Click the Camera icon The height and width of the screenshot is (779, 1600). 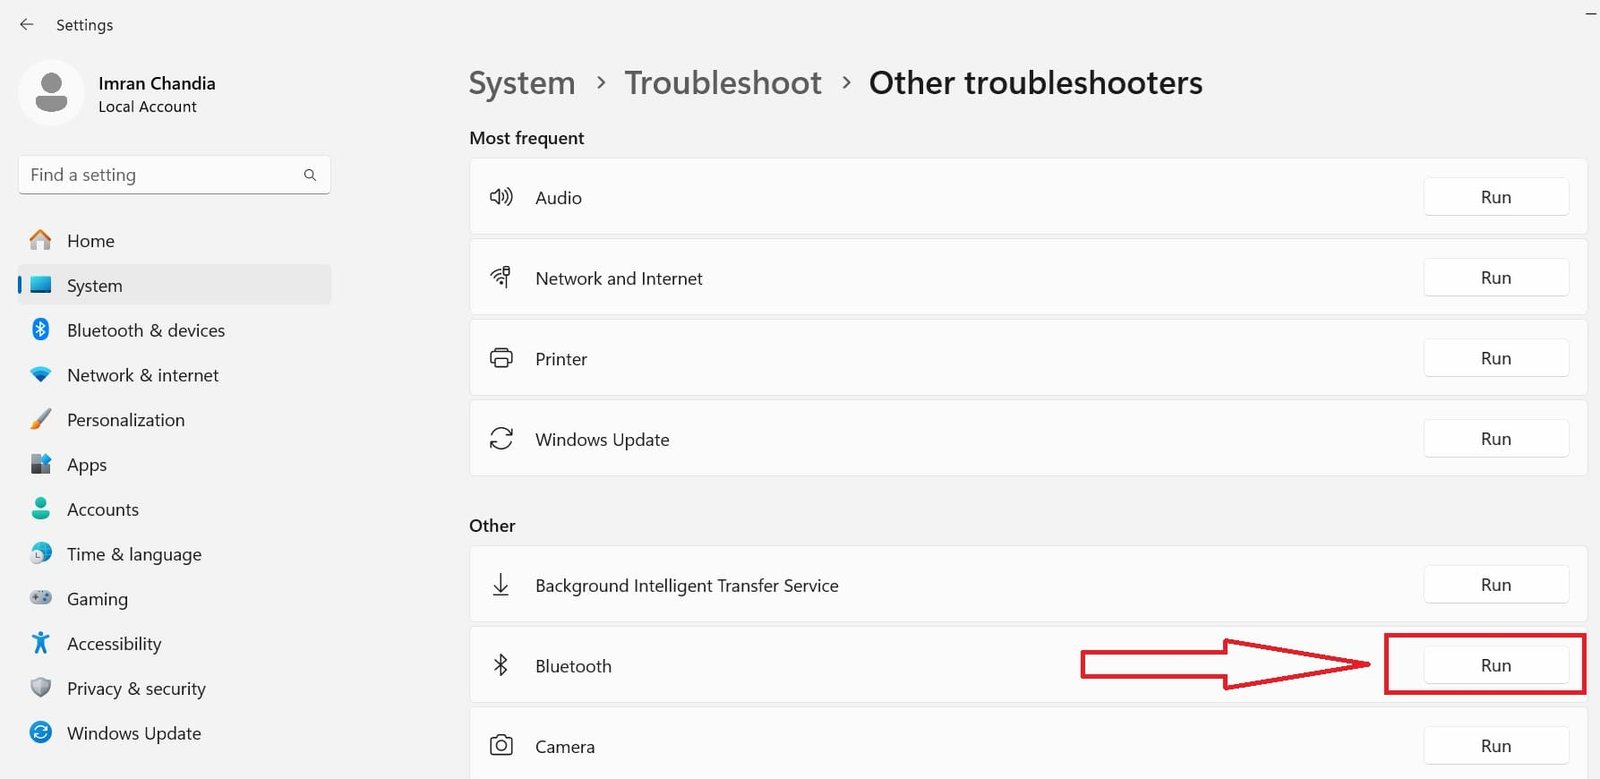[x=501, y=745]
